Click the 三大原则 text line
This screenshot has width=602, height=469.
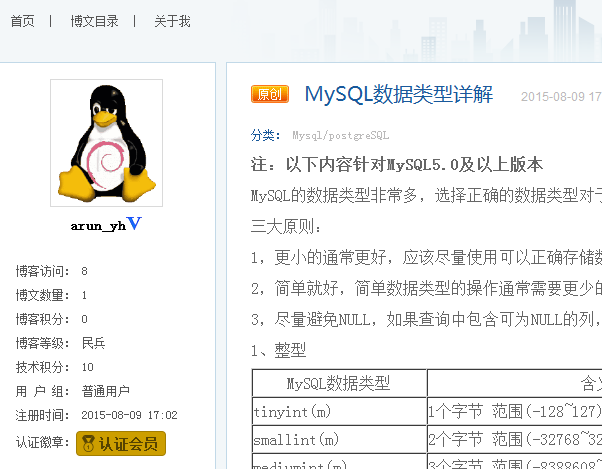click(286, 226)
